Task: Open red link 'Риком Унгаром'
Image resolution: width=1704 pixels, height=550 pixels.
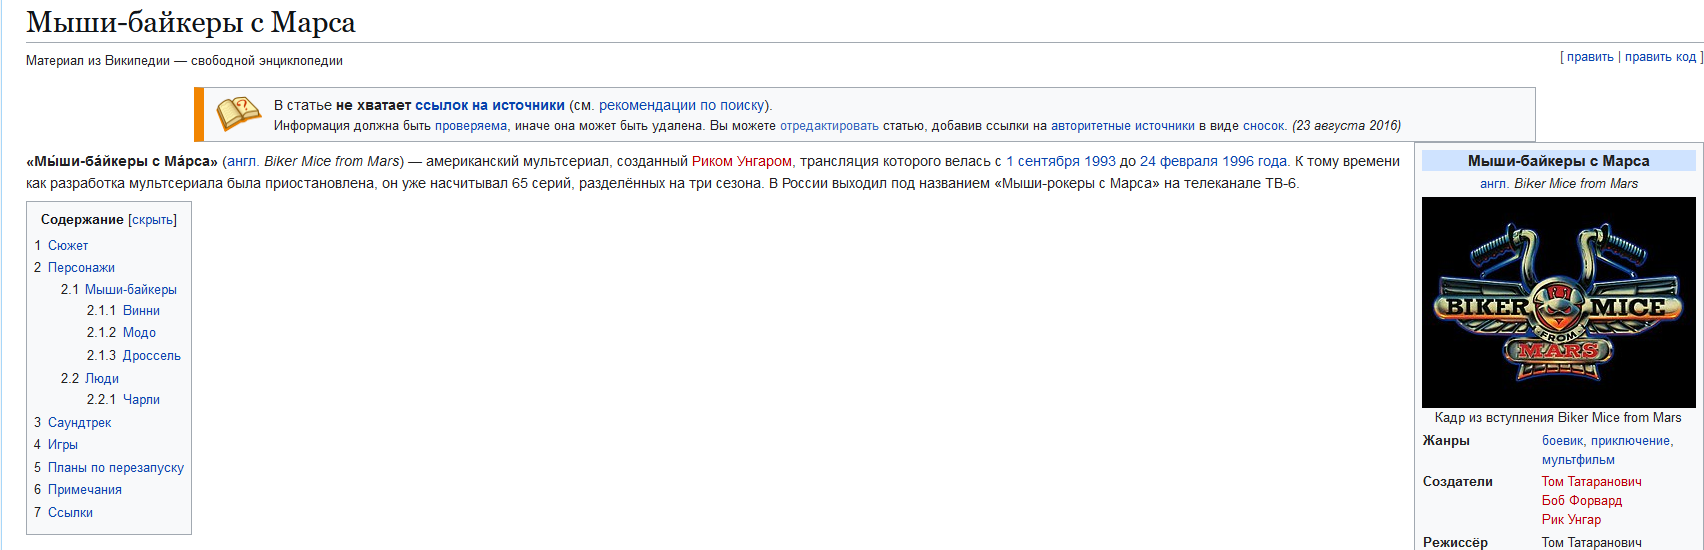Action: (x=742, y=161)
